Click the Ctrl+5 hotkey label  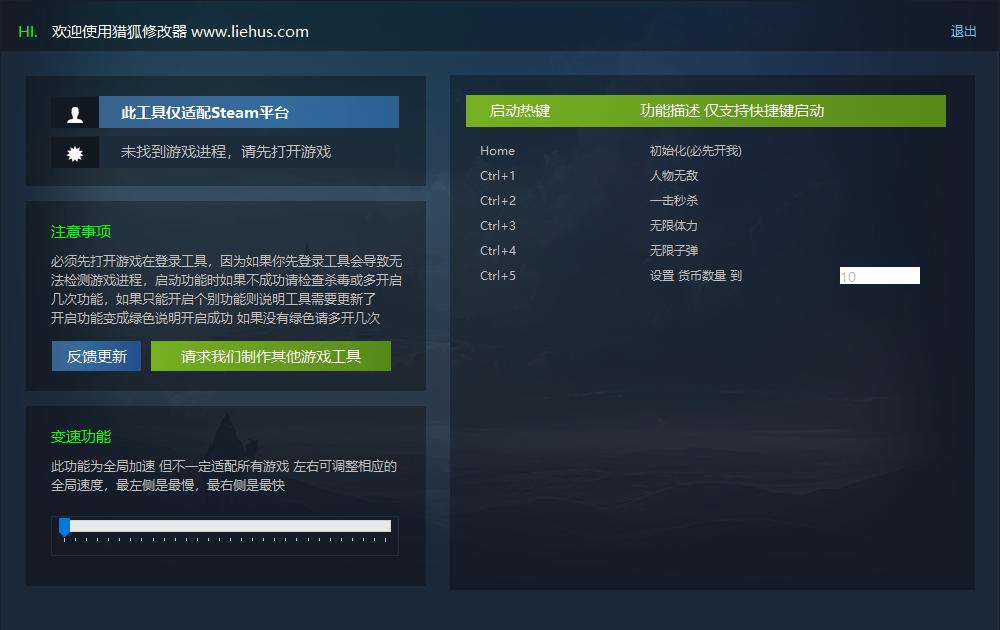point(498,275)
